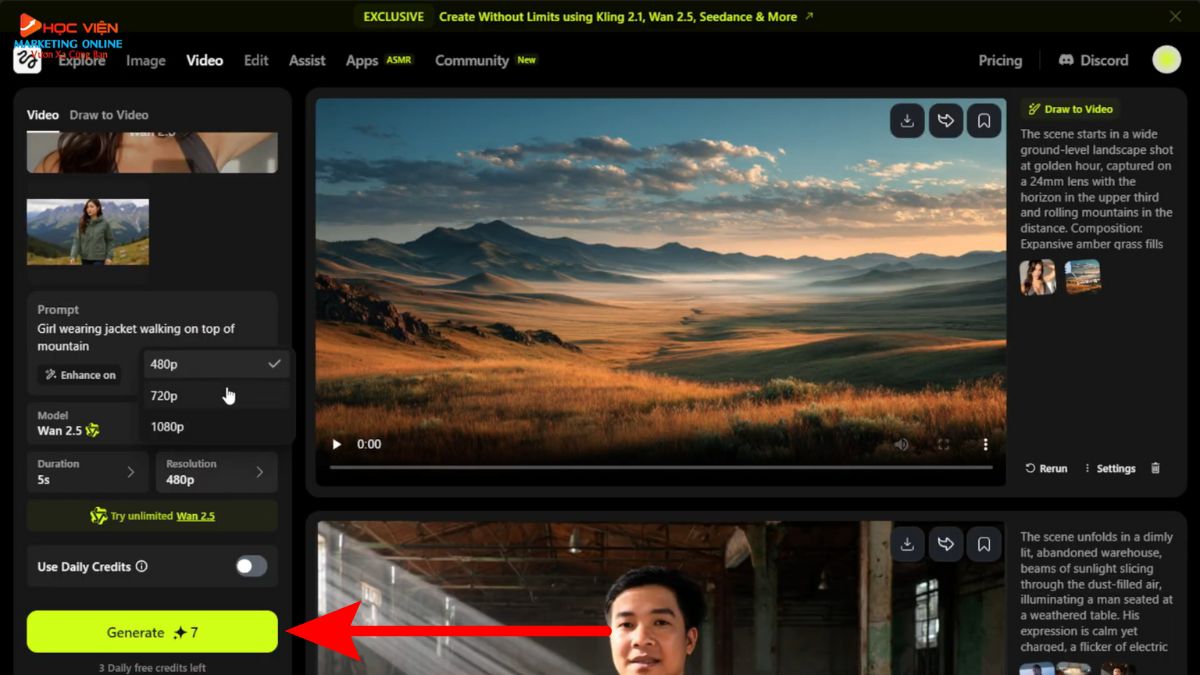Expand the Duration 5s selector
1200x675 pixels.
[x=88, y=472]
